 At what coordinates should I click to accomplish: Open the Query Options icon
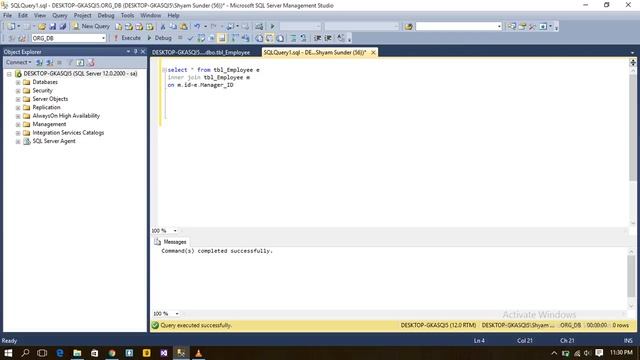(212, 38)
